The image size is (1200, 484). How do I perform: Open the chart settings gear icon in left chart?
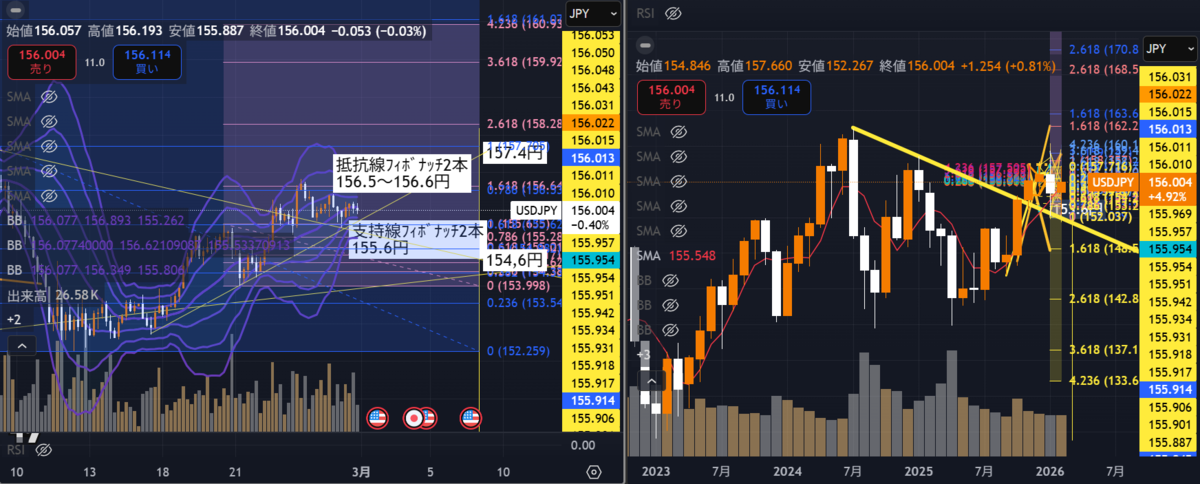coord(594,471)
